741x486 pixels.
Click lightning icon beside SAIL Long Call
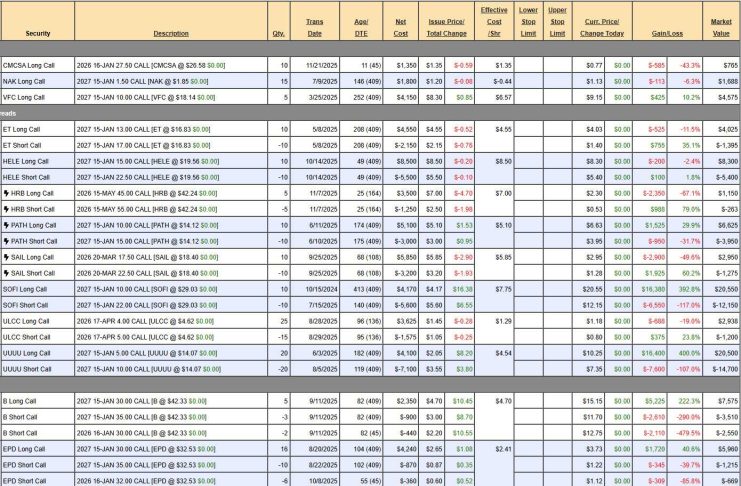click(x=6, y=257)
